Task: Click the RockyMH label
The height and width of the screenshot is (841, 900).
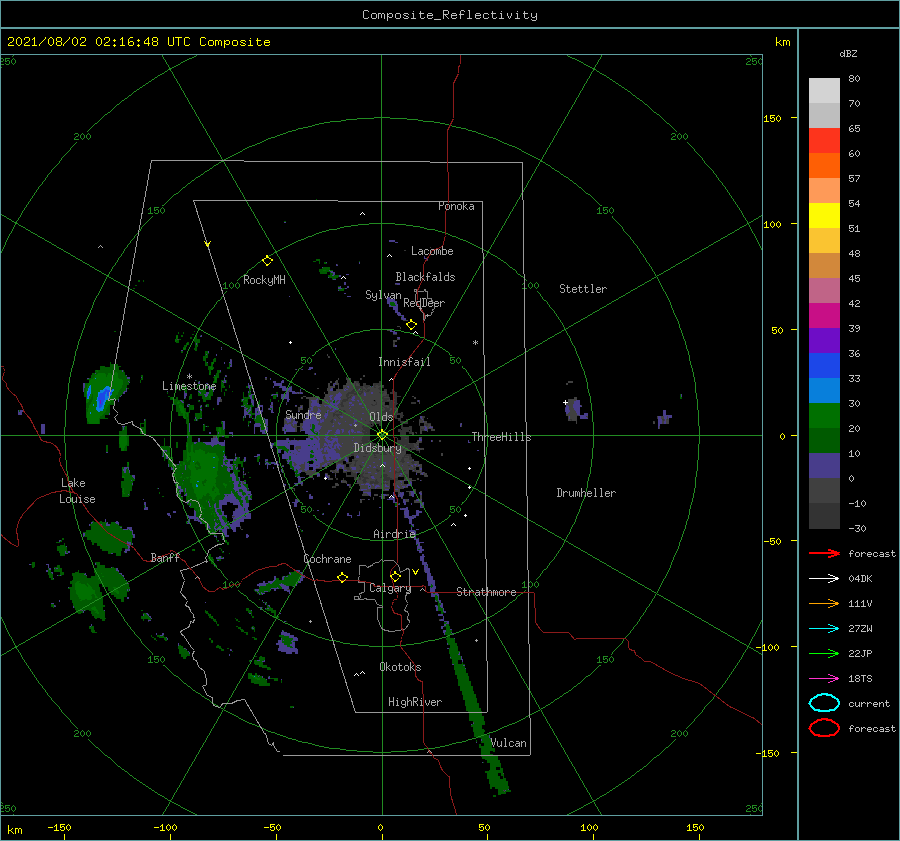Action: pyautogui.click(x=264, y=280)
